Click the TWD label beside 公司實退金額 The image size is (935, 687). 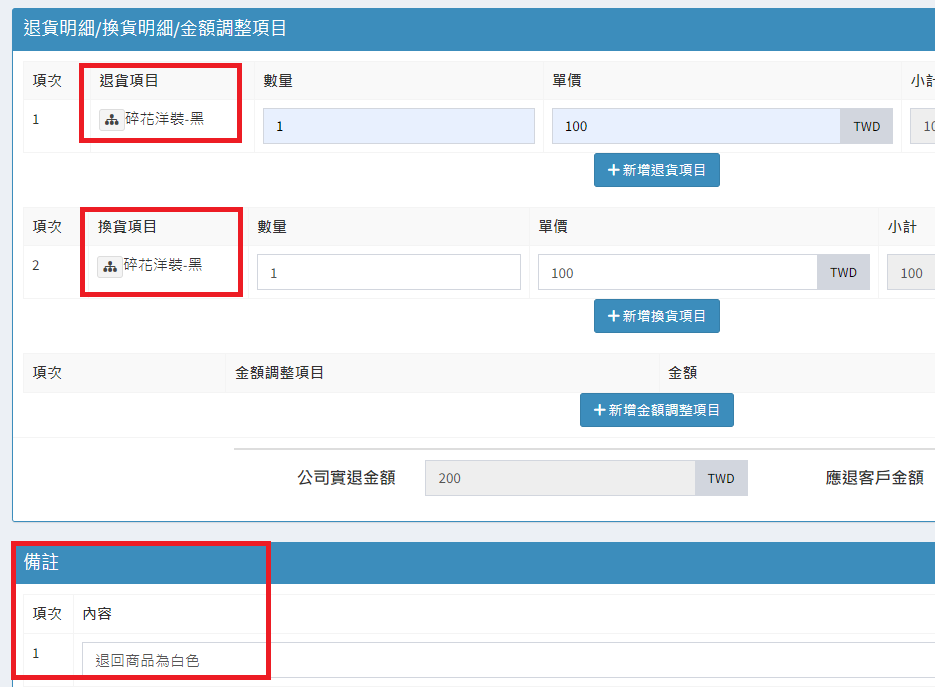click(721, 478)
